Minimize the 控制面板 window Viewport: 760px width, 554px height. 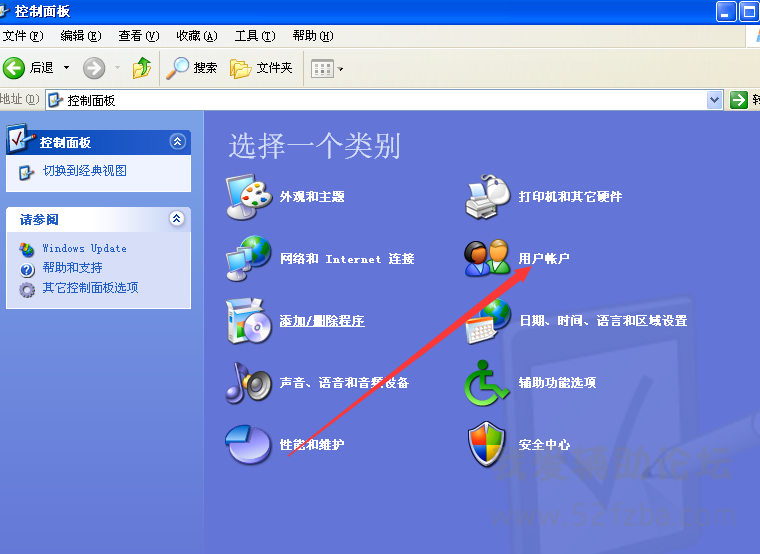[726, 12]
